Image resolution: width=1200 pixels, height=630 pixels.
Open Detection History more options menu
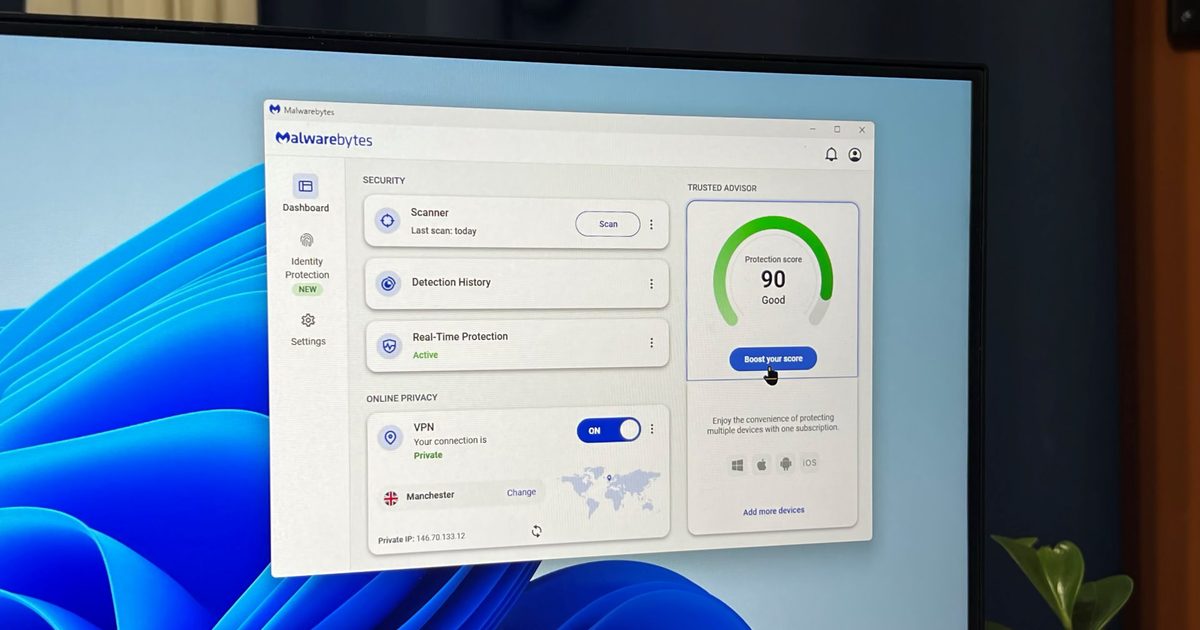point(651,284)
